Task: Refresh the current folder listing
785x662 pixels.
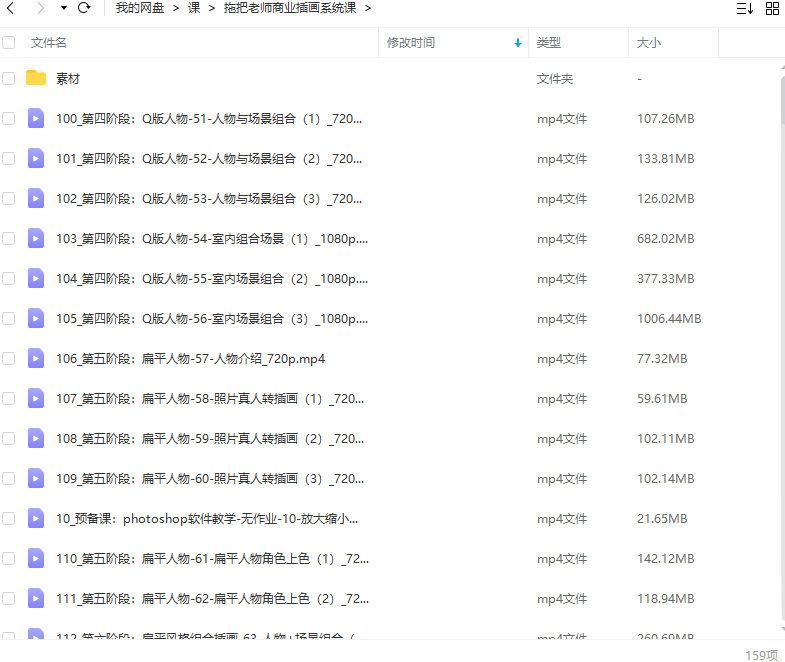Action: pos(84,8)
